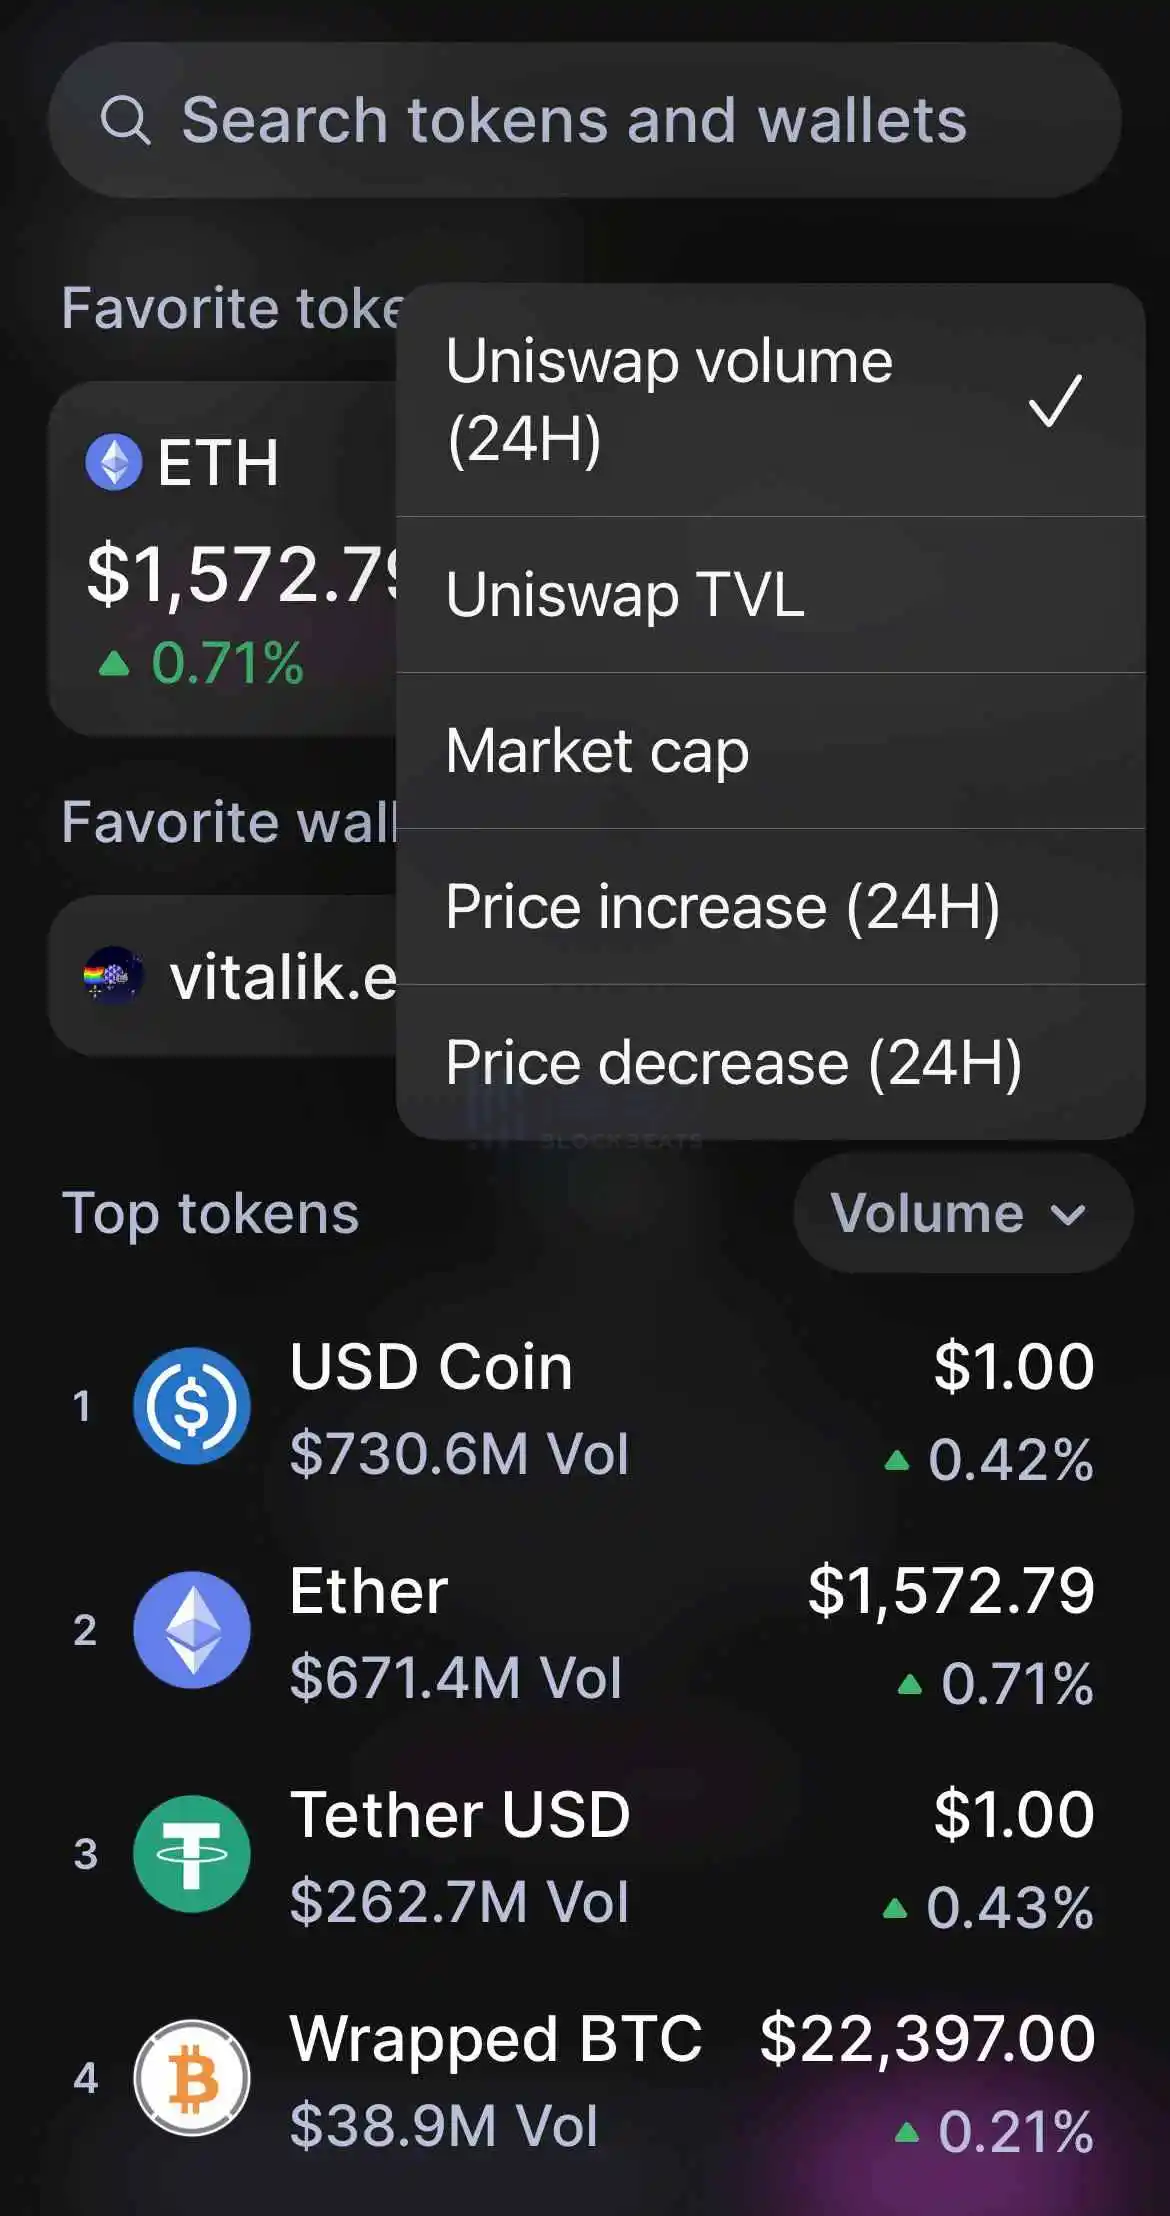
Task: Tap the Wrapped BTC token logo
Action: [192, 2077]
